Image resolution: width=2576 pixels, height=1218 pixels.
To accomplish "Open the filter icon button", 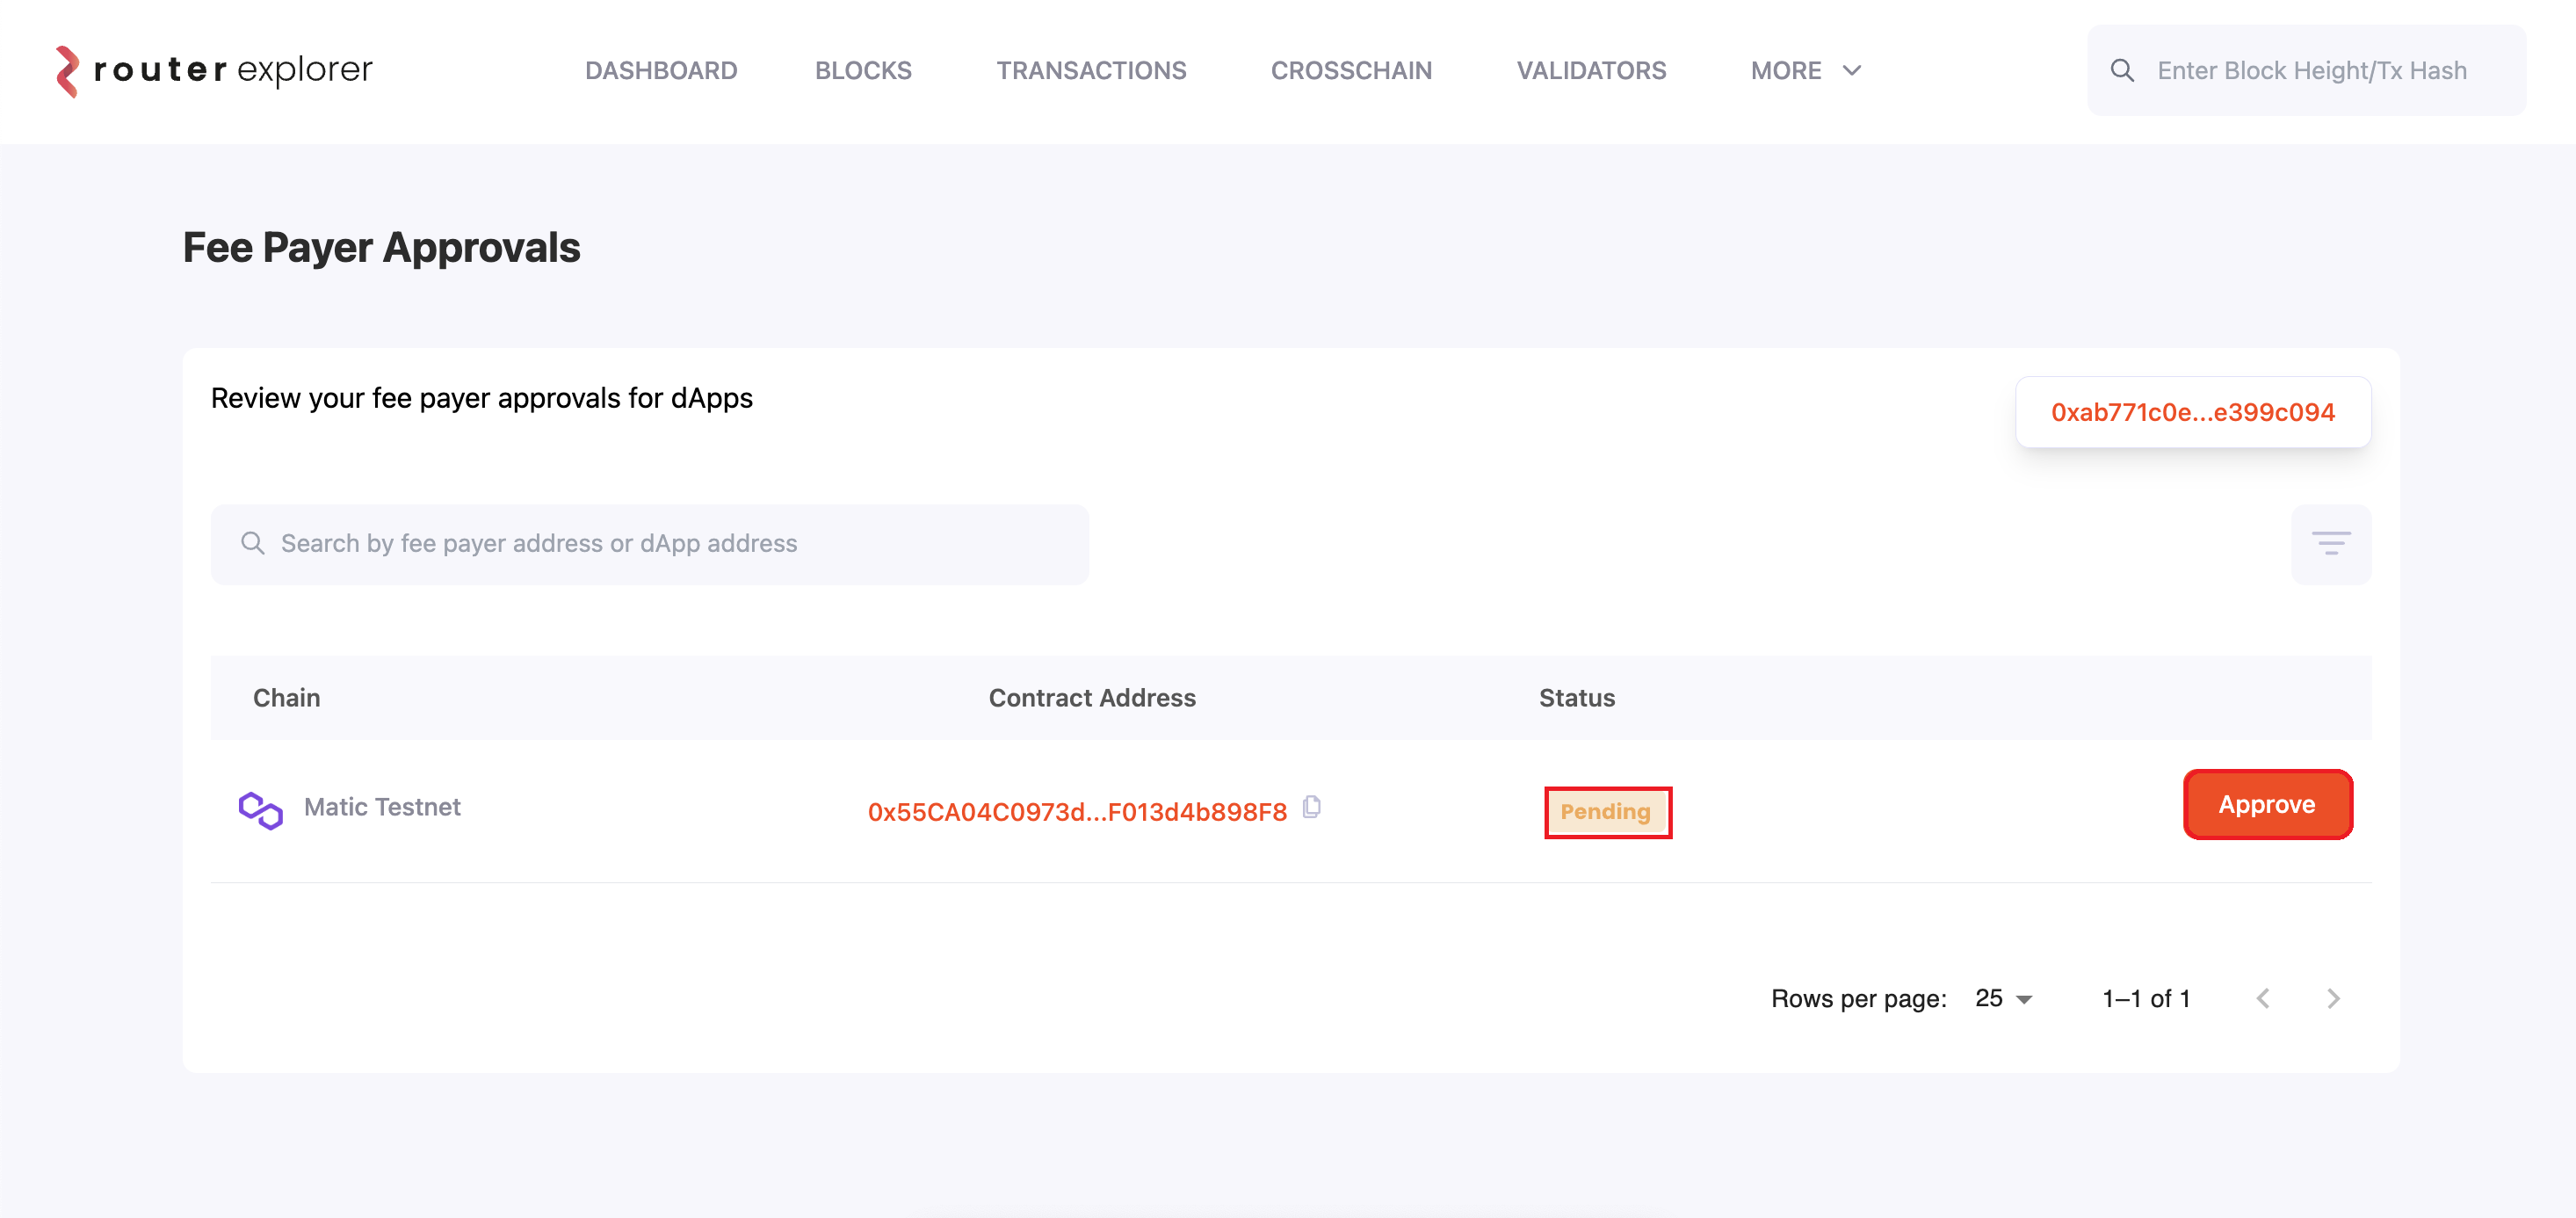I will tap(2330, 544).
